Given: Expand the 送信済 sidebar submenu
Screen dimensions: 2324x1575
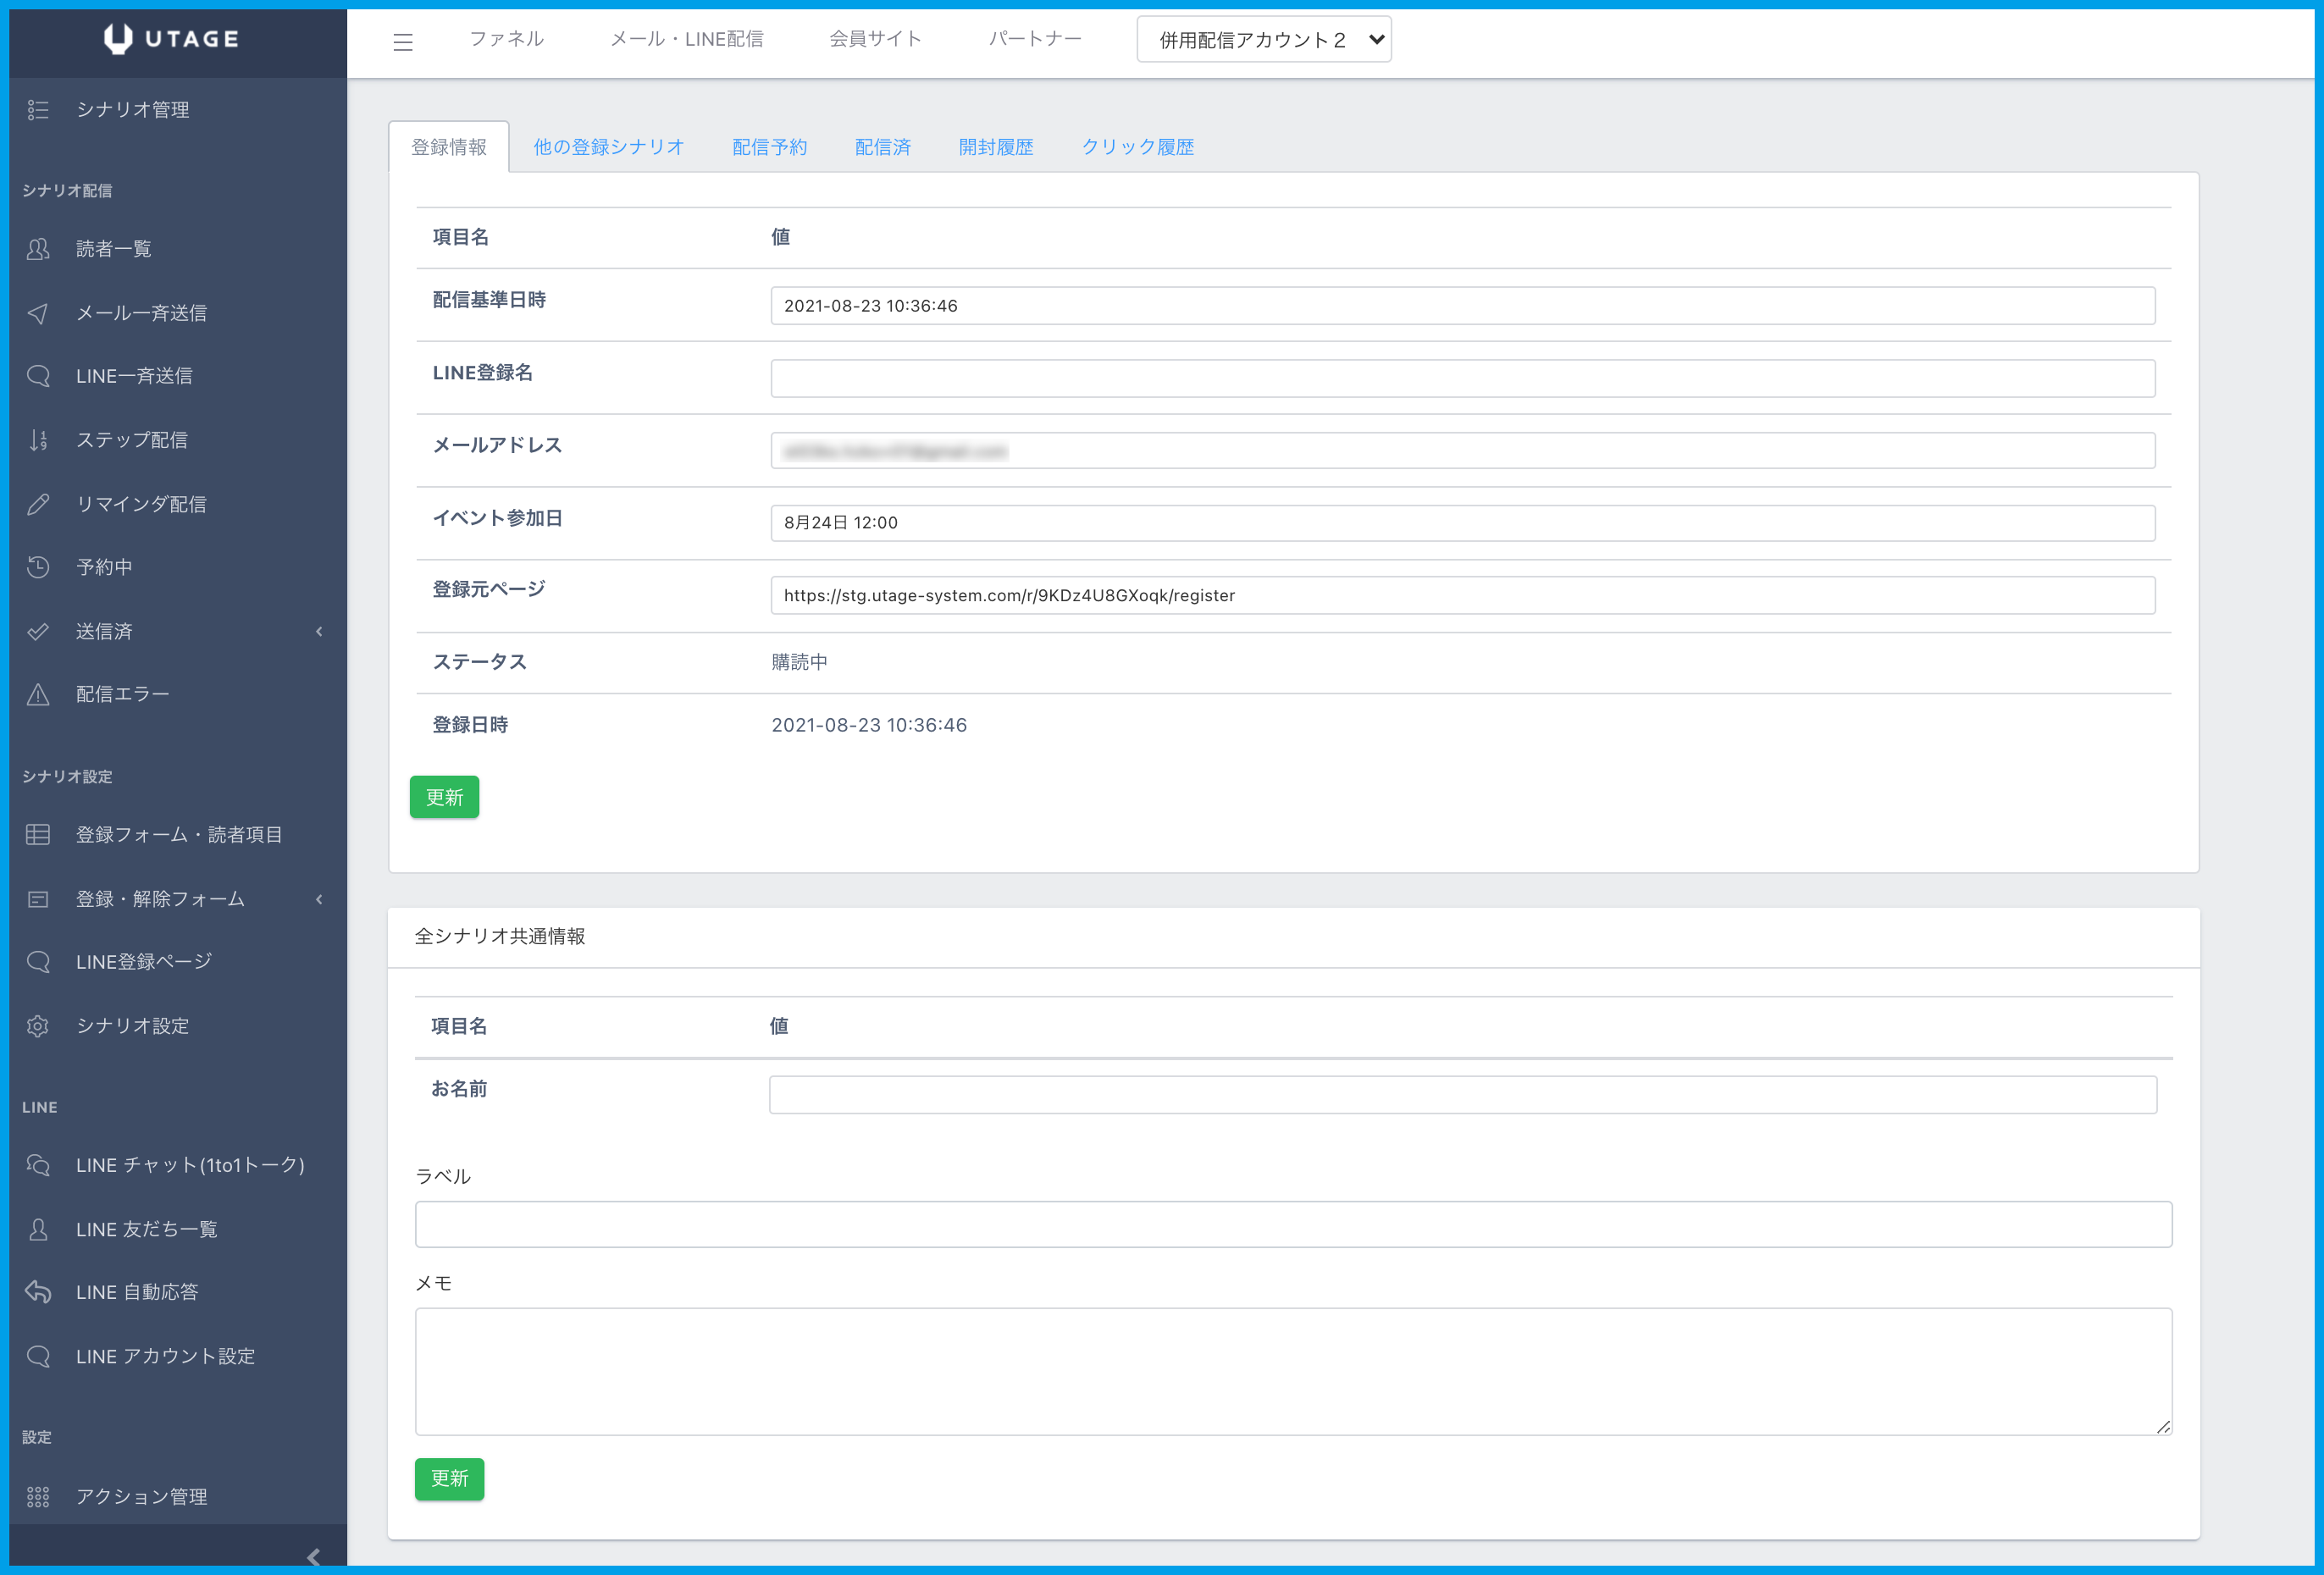Looking at the screenshot, I should pos(319,631).
